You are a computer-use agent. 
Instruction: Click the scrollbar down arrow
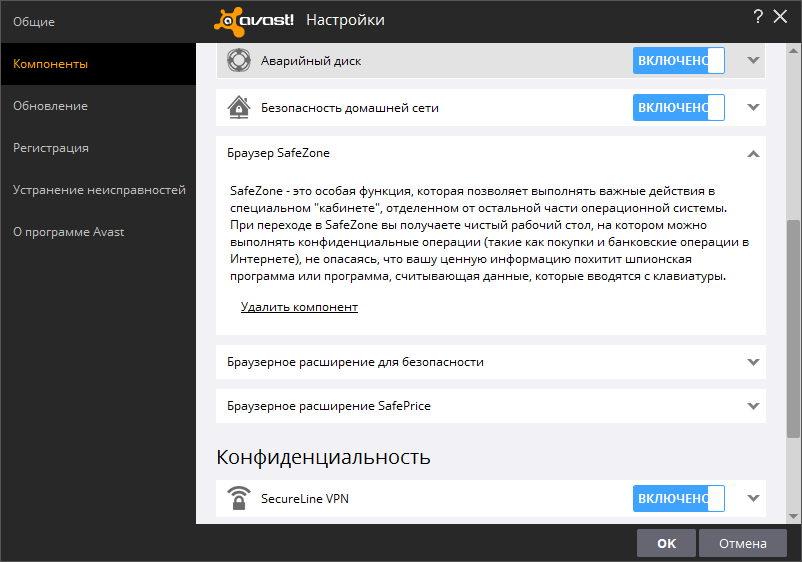click(x=793, y=516)
